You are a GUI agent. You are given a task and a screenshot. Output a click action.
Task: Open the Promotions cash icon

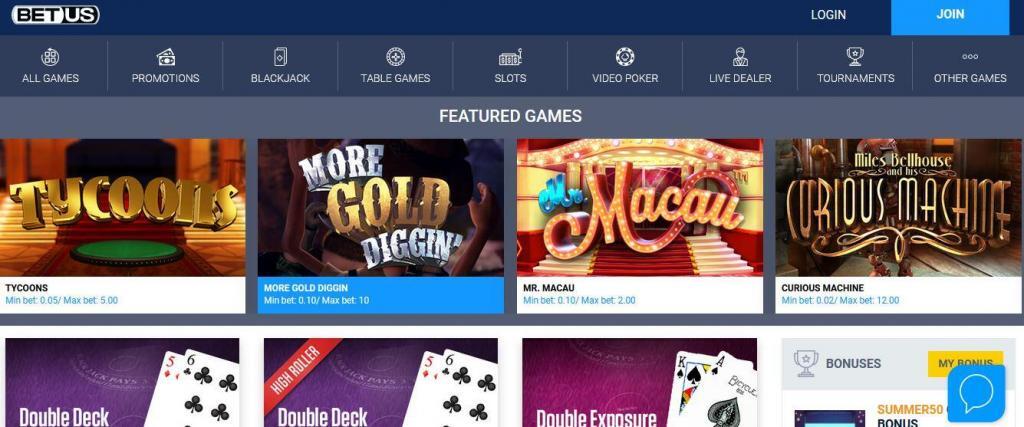(x=166, y=57)
